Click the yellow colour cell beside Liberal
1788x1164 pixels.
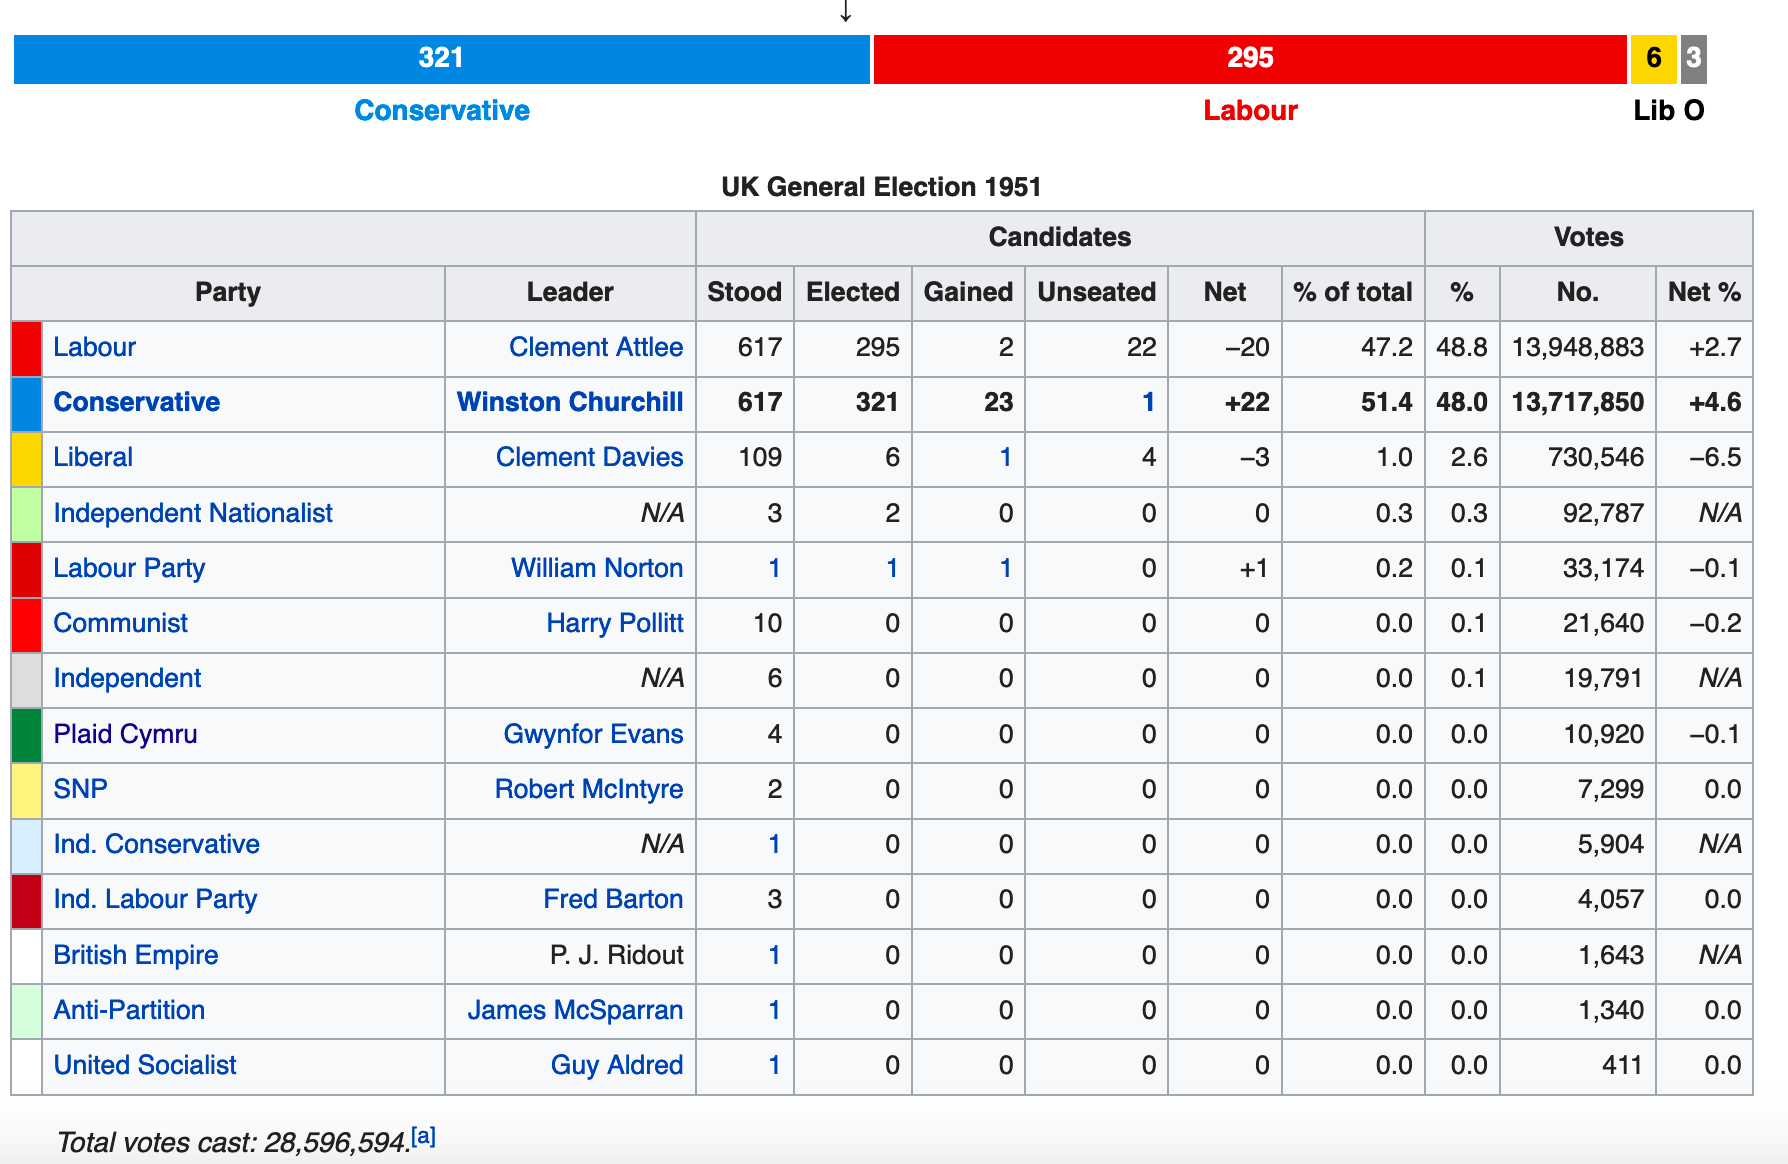coord(27,459)
